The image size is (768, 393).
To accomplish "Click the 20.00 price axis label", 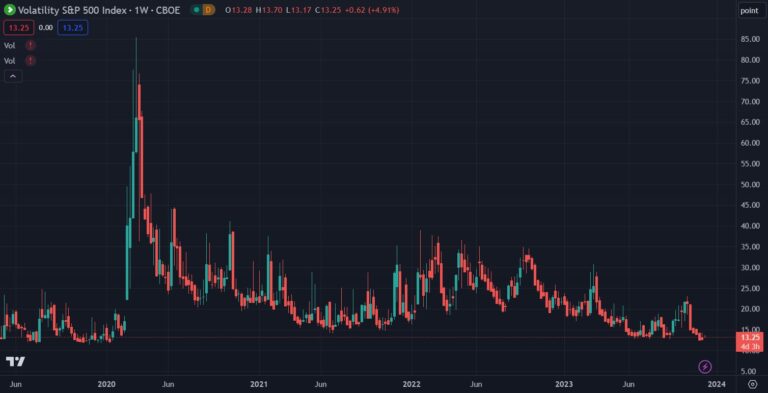I will pos(750,309).
